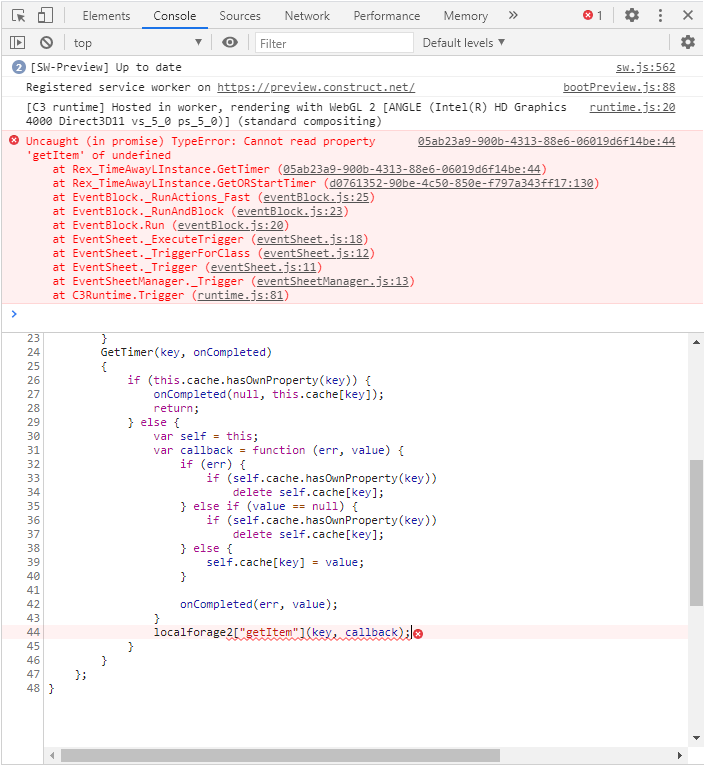Click the code pane vertical scrollbar thumb

pyautogui.click(x=696, y=533)
